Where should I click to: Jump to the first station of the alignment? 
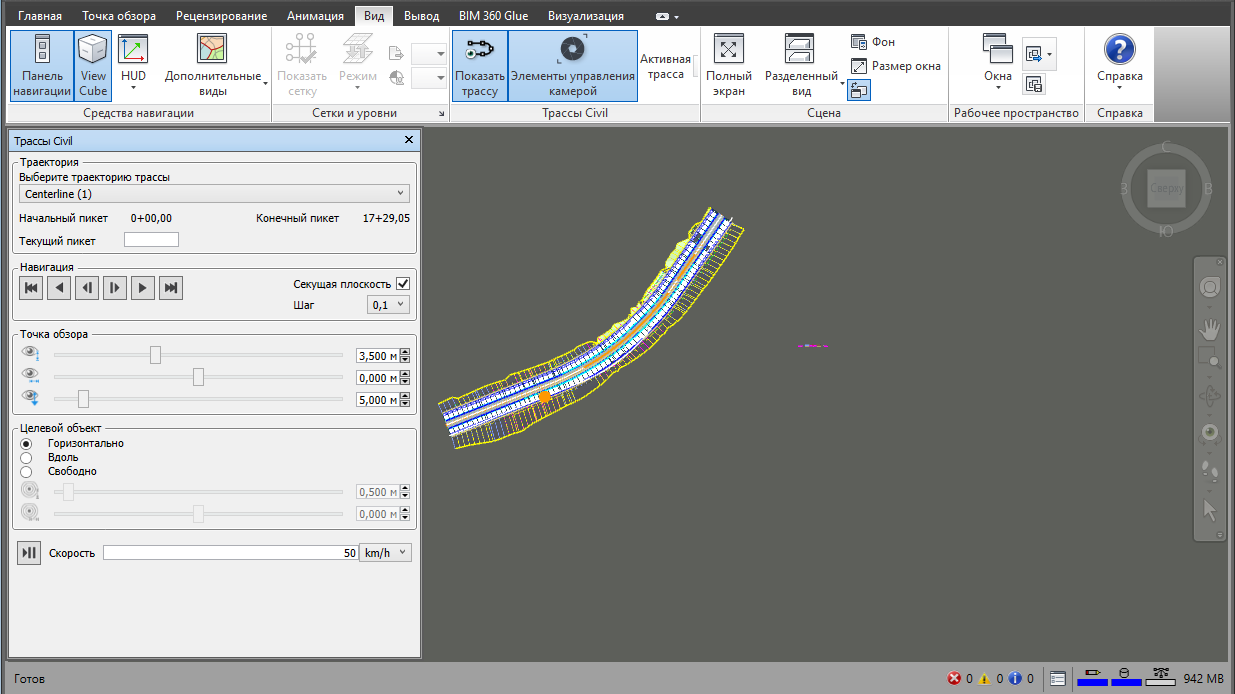pos(32,288)
